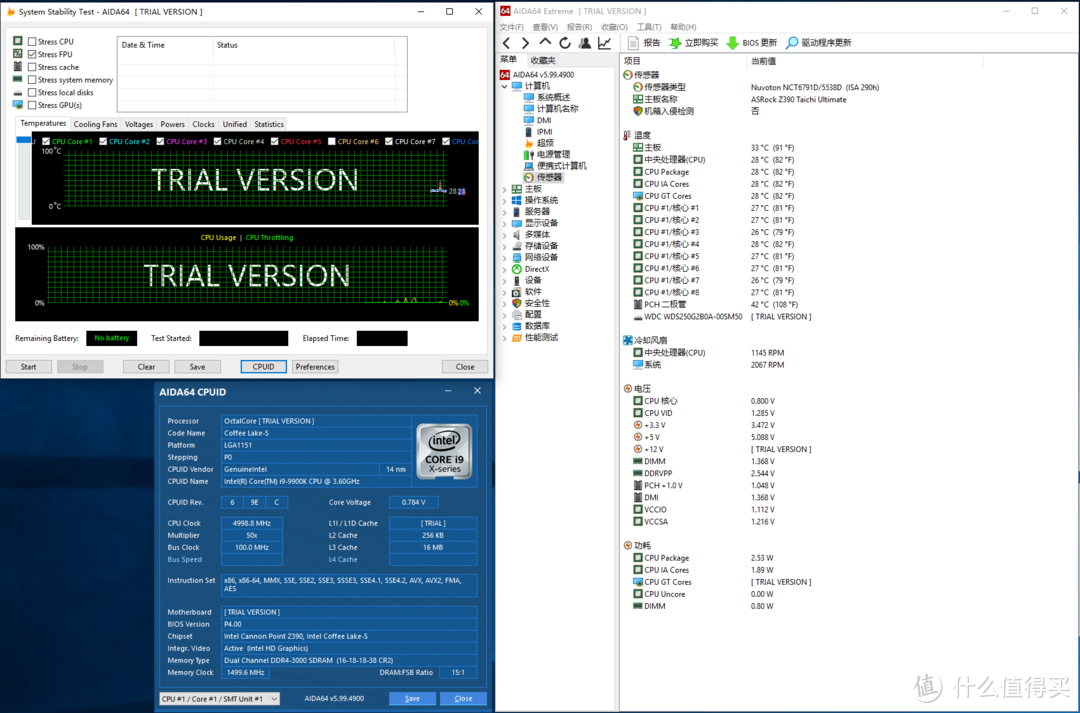The width and height of the screenshot is (1080, 713).
Task: Expand the 多媒体 tree node
Action: [x=505, y=235]
